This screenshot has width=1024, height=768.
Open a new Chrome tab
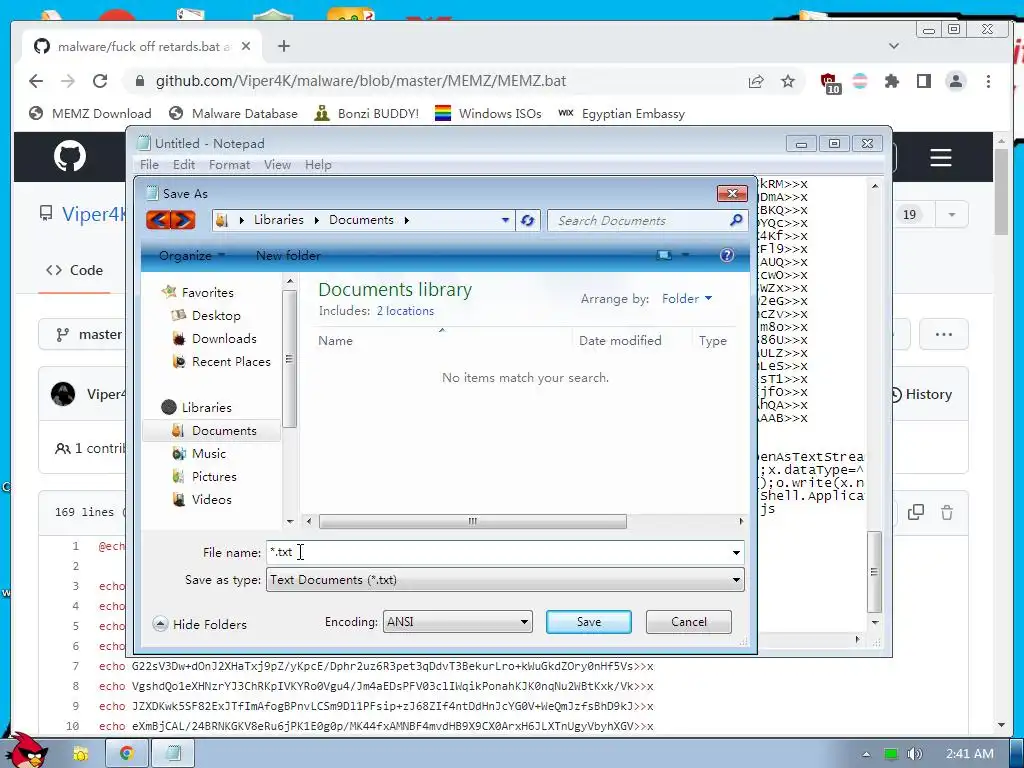click(283, 46)
